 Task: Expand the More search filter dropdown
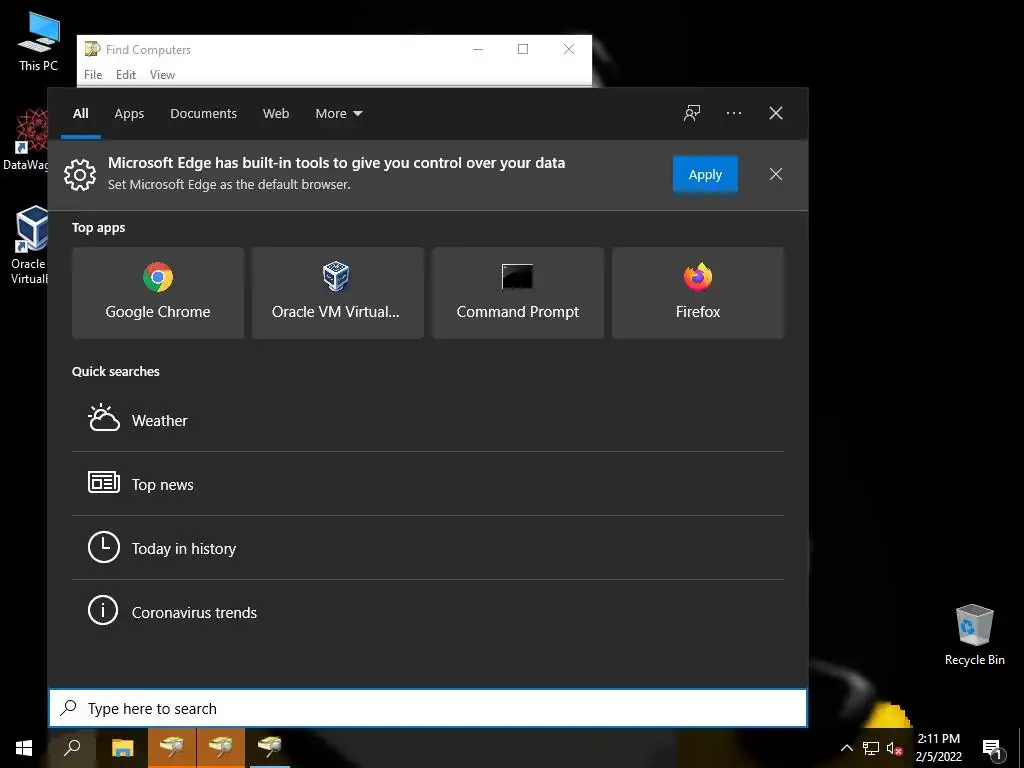[x=339, y=113]
